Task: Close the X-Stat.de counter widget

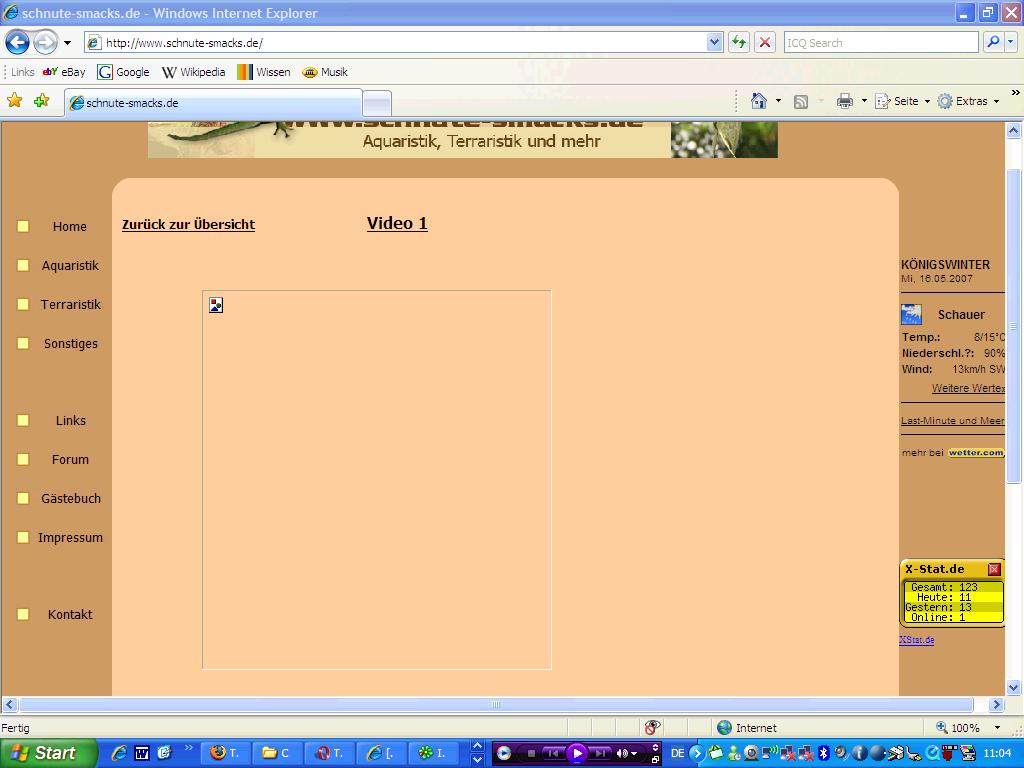Action: pyautogui.click(x=994, y=569)
